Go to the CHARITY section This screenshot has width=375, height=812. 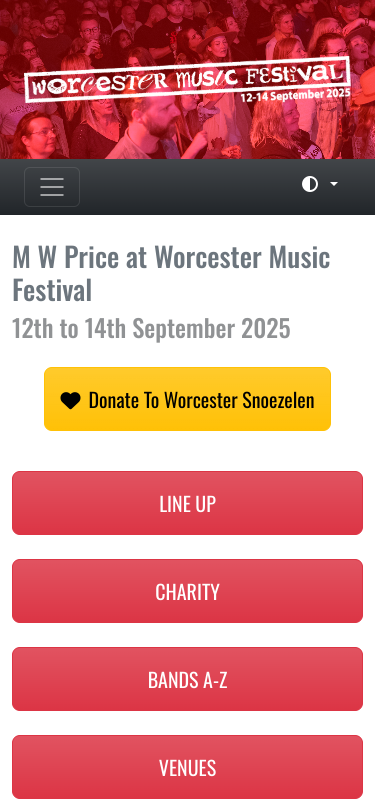188,591
